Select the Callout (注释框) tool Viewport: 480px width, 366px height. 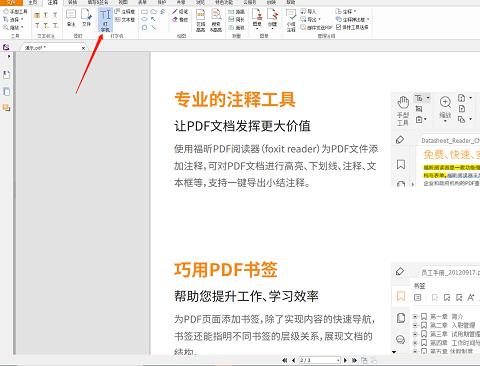pyautogui.click(x=125, y=12)
